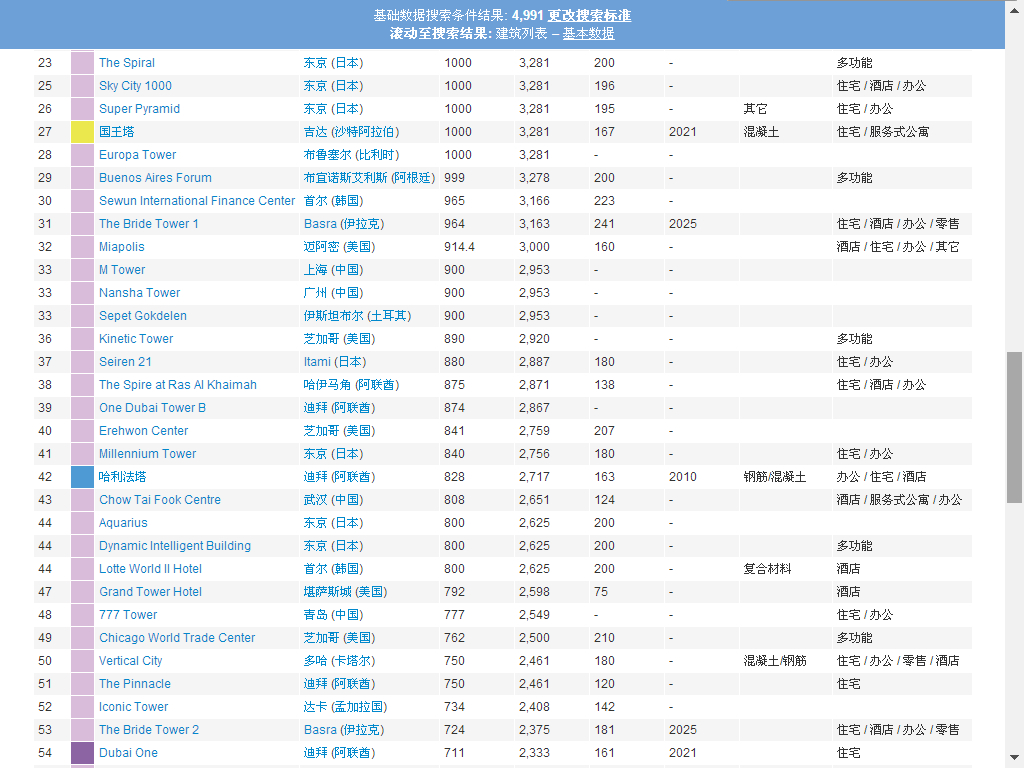The height and width of the screenshot is (768, 1024).
Task: Open the 更改搜索标准 link in header
Action: tap(589, 15)
